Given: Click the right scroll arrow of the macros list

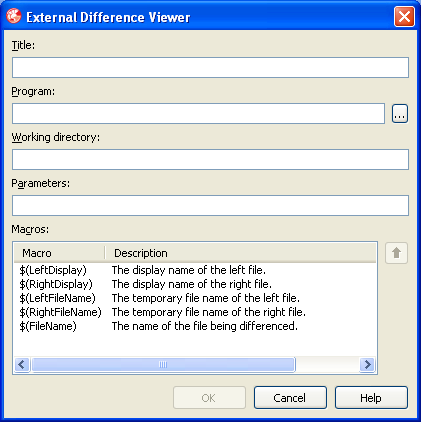Looking at the screenshot, I should click(367, 364).
